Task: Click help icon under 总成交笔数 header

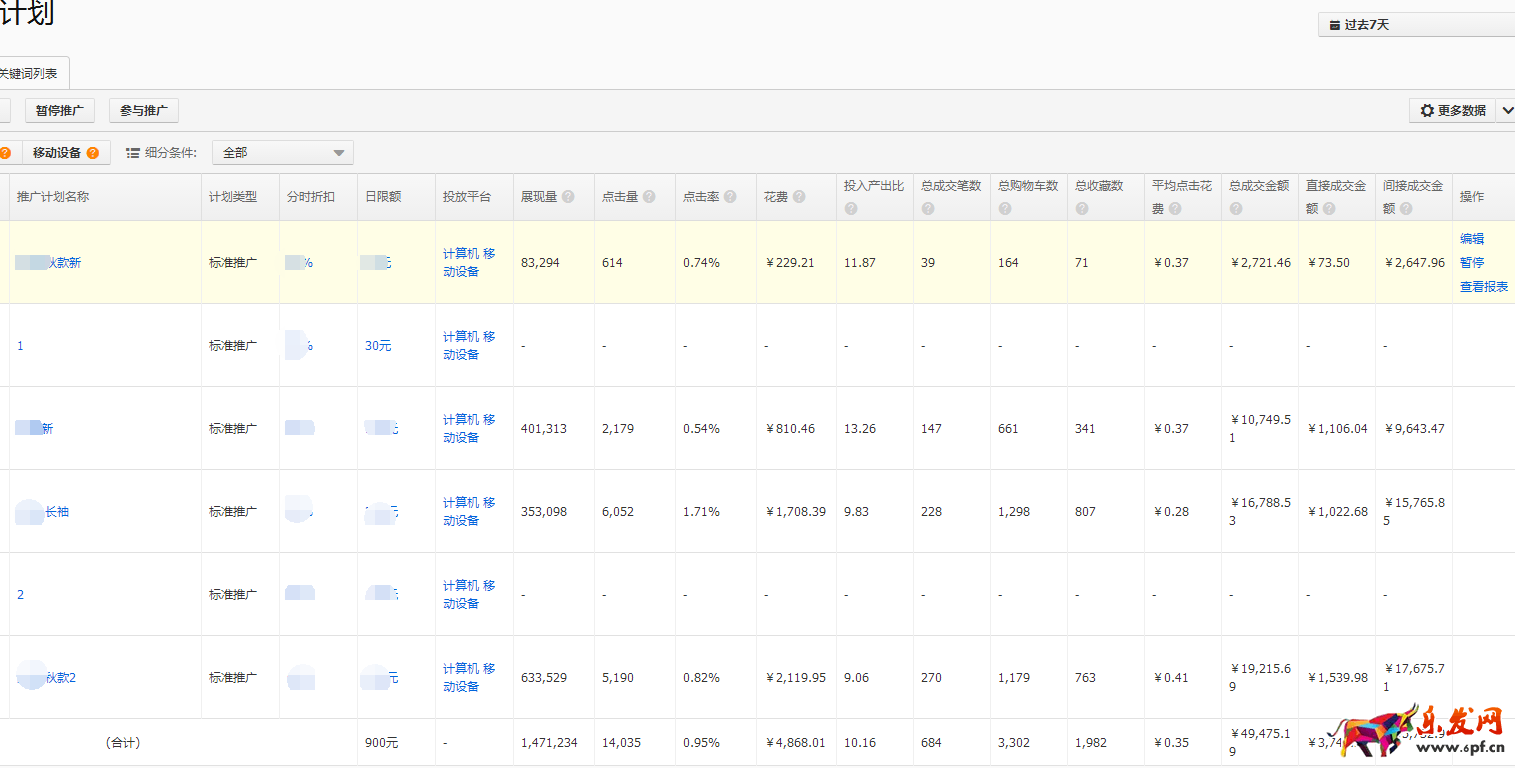Action: point(928,209)
